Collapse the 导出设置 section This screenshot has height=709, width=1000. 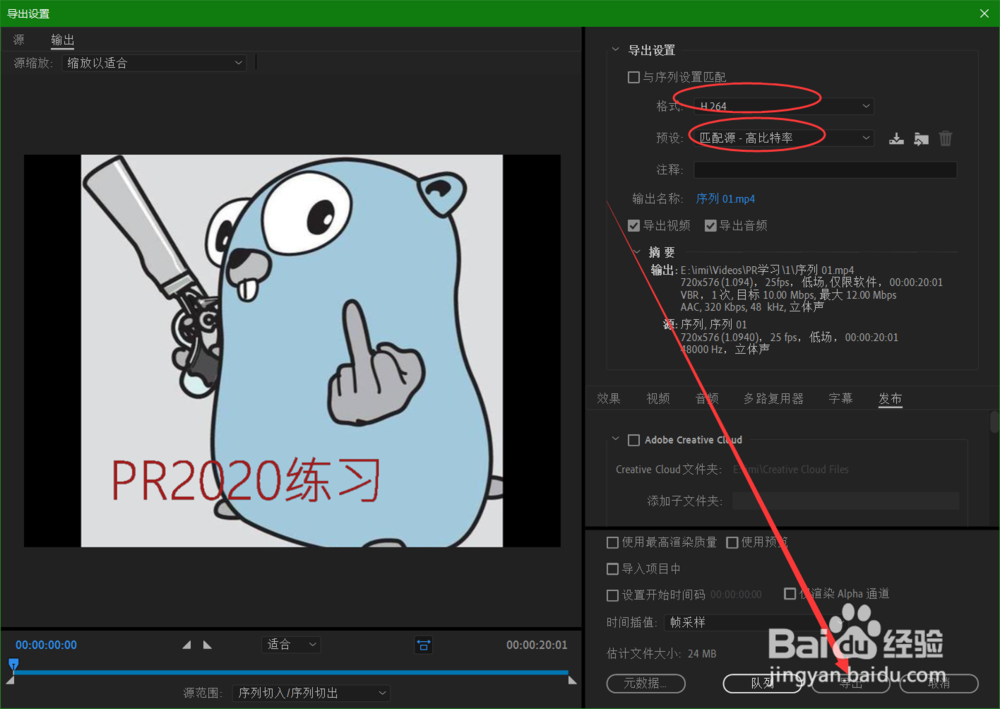click(x=615, y=49)
